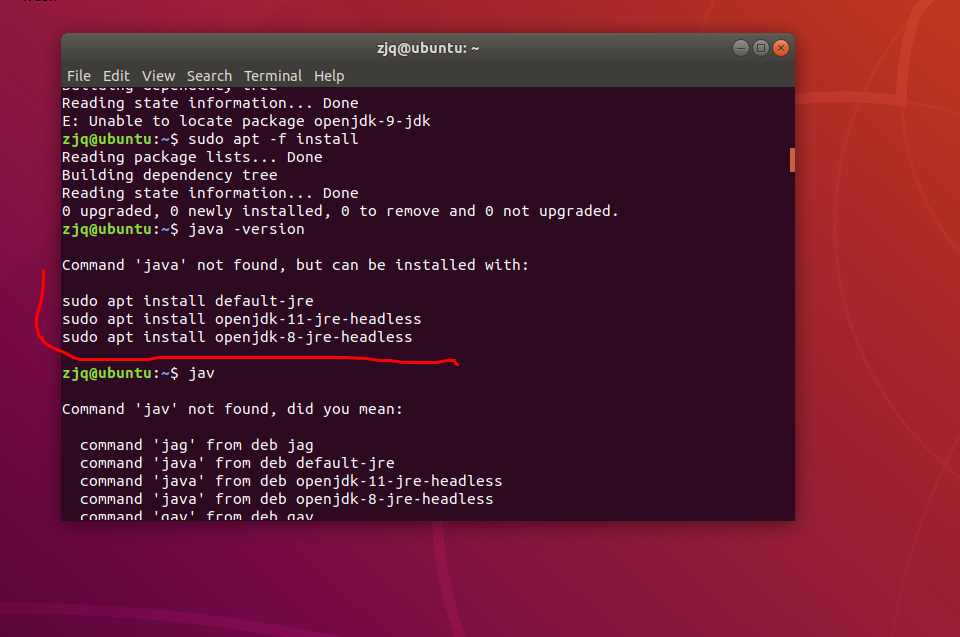This screenshot has width=960, height=637.
Task: Click 'E: Unable to locate package openjdk-9-jdk'
Action: point(246,121)
